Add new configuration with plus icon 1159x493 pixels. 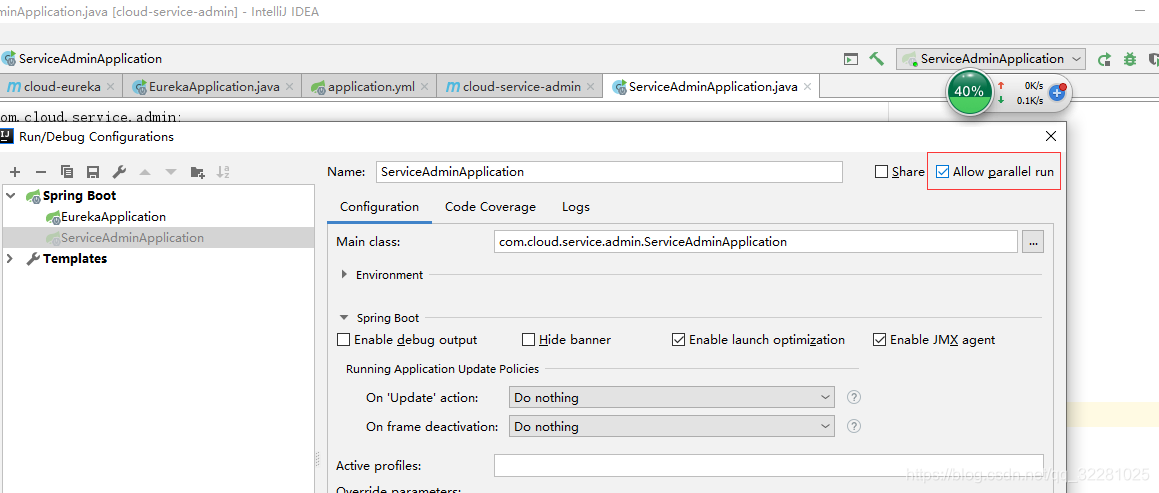[15, 172]
